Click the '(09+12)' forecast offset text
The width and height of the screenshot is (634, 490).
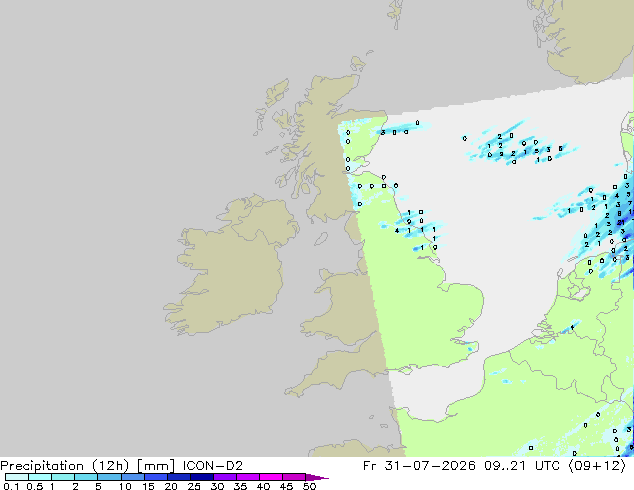coord(597,466)
